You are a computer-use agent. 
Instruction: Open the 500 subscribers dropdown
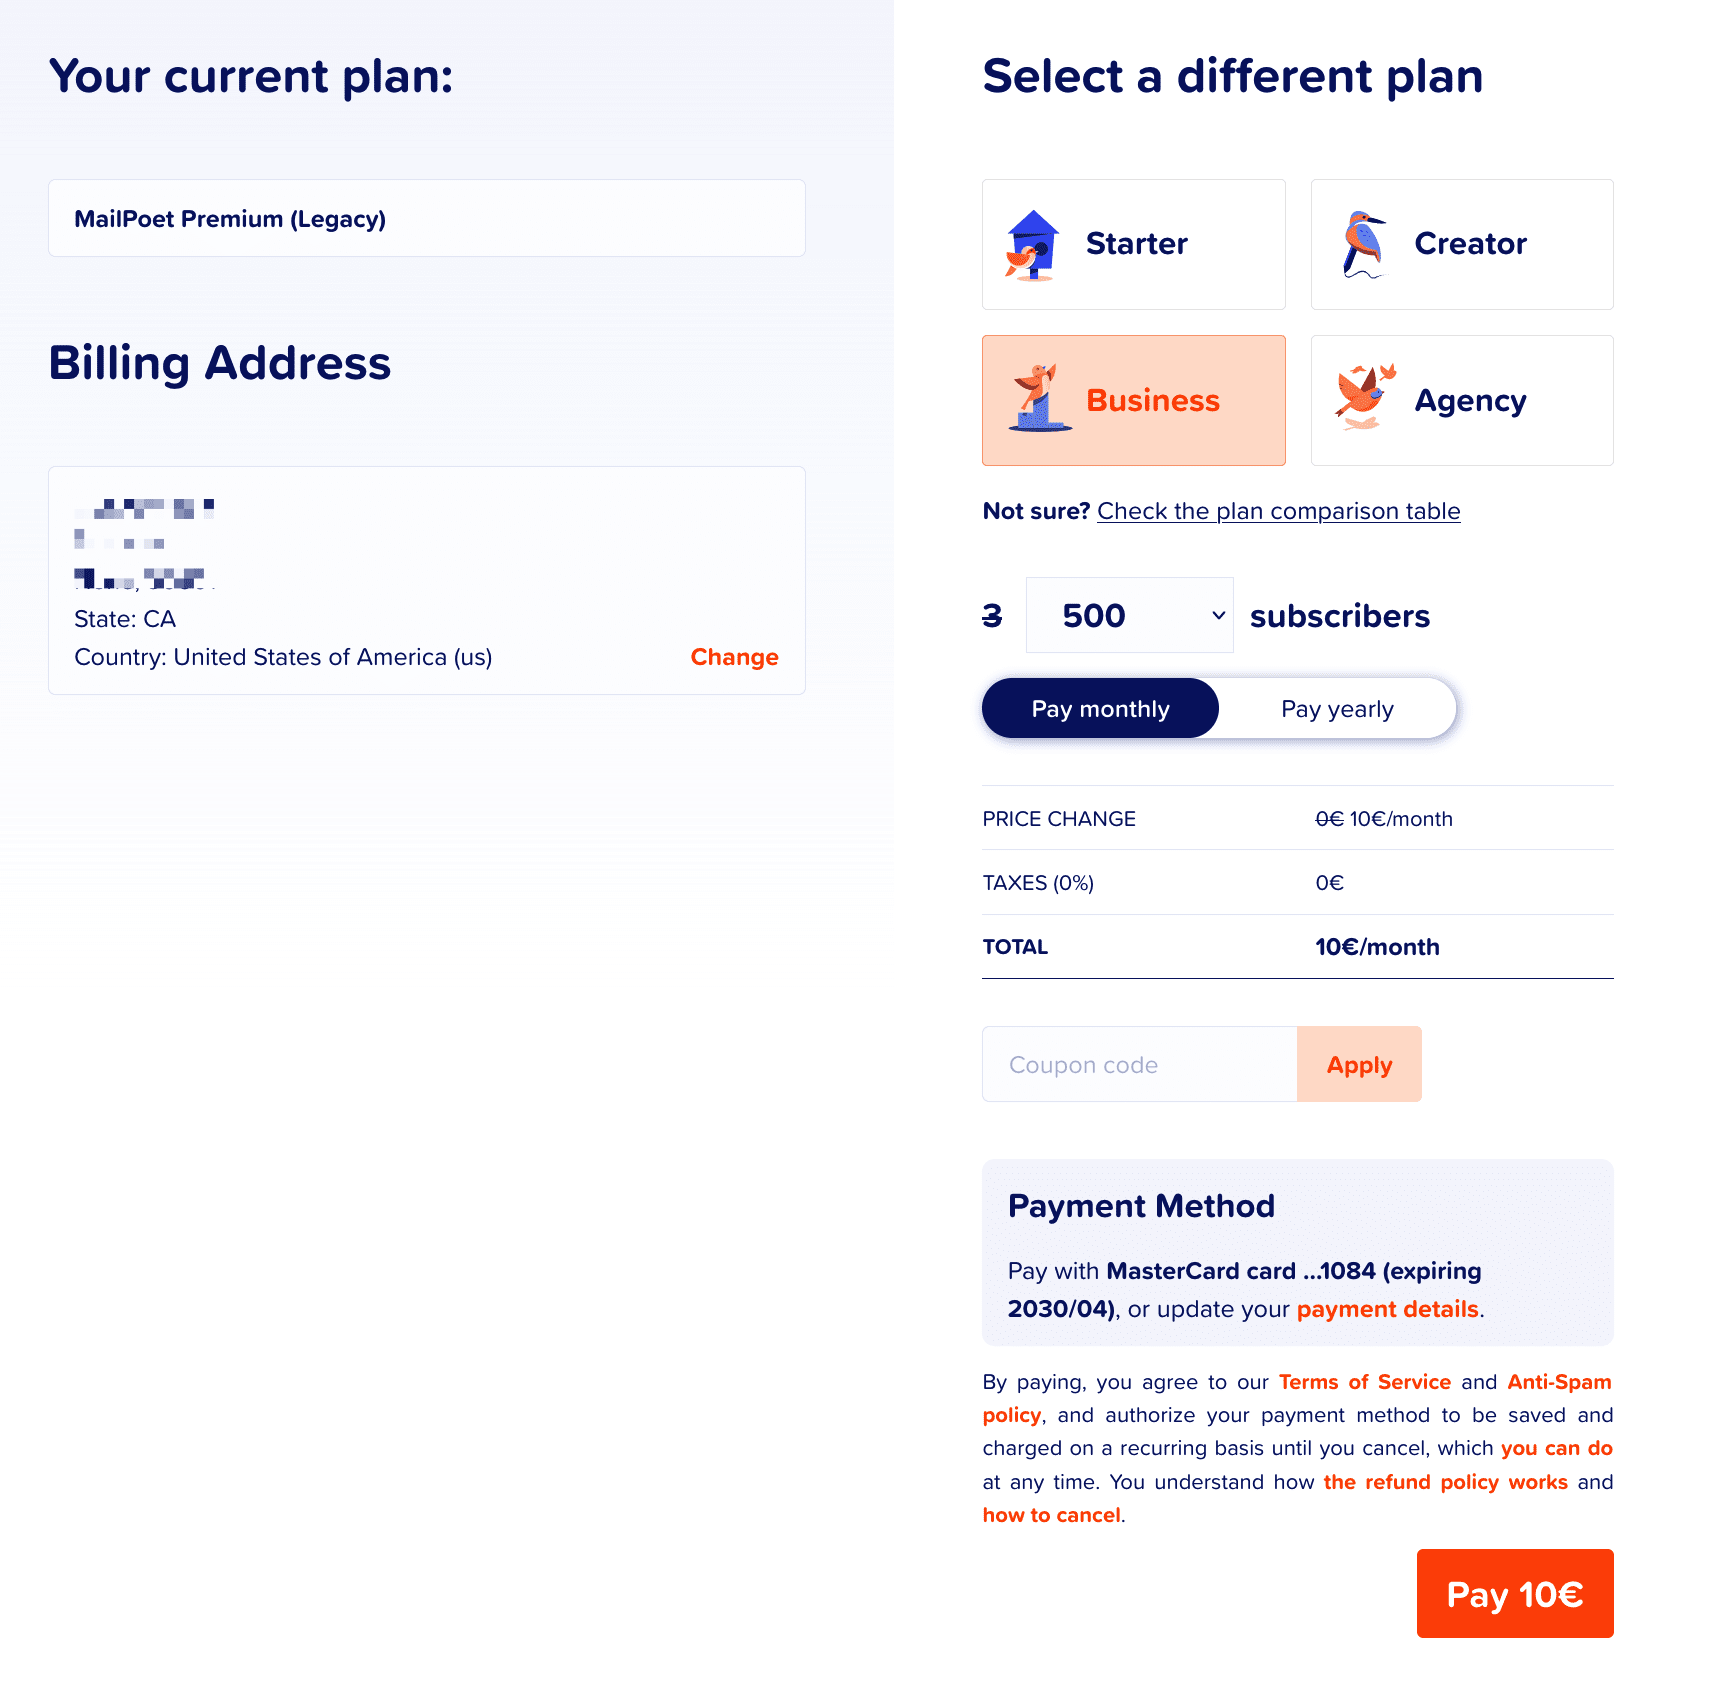(1128, 616)
